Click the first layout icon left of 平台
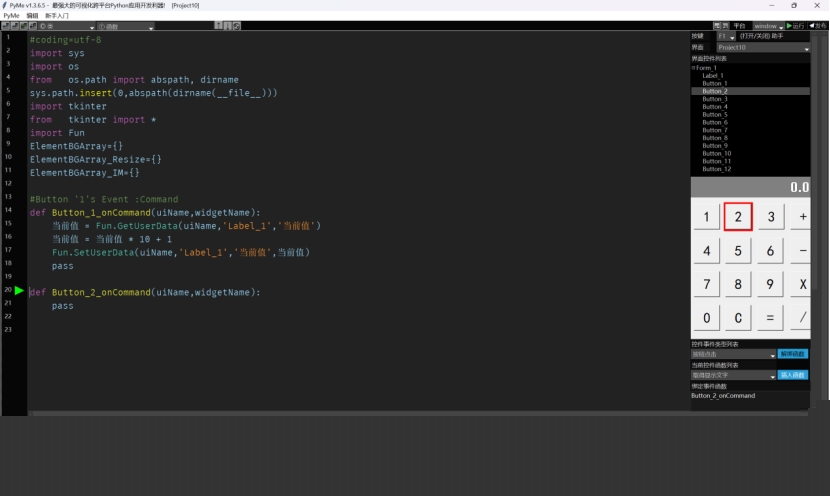830x496 pixels. [x=717, y=26]
